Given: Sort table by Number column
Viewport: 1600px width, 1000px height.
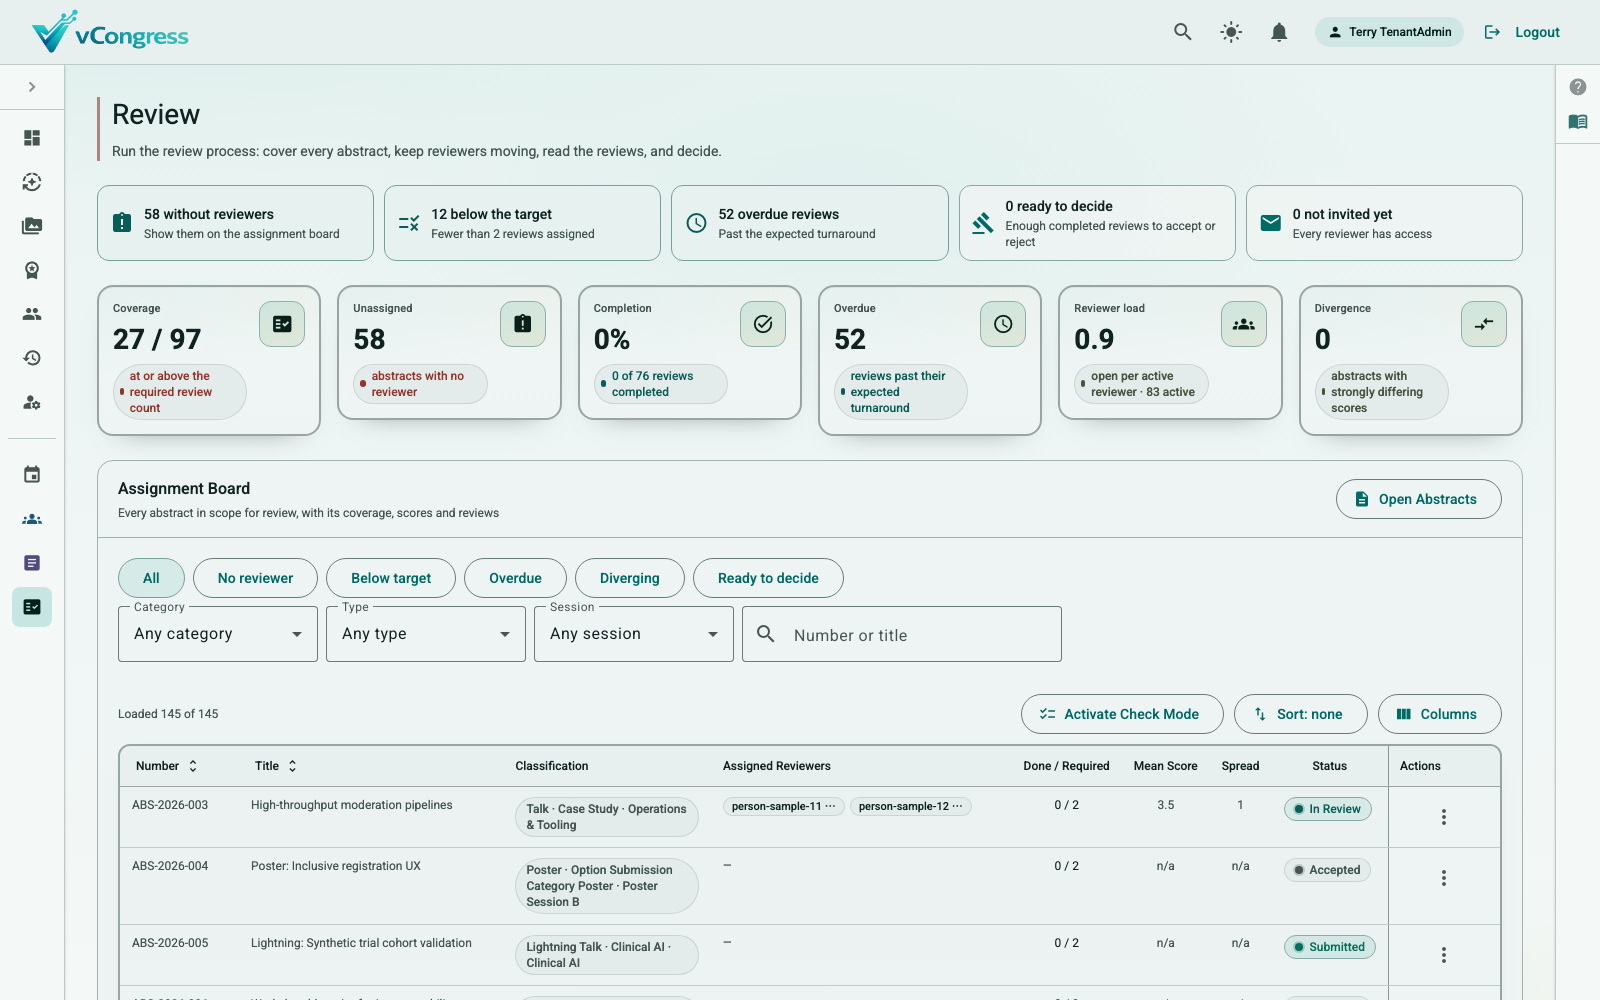Looking at the screenshot, I should (167, 766).
